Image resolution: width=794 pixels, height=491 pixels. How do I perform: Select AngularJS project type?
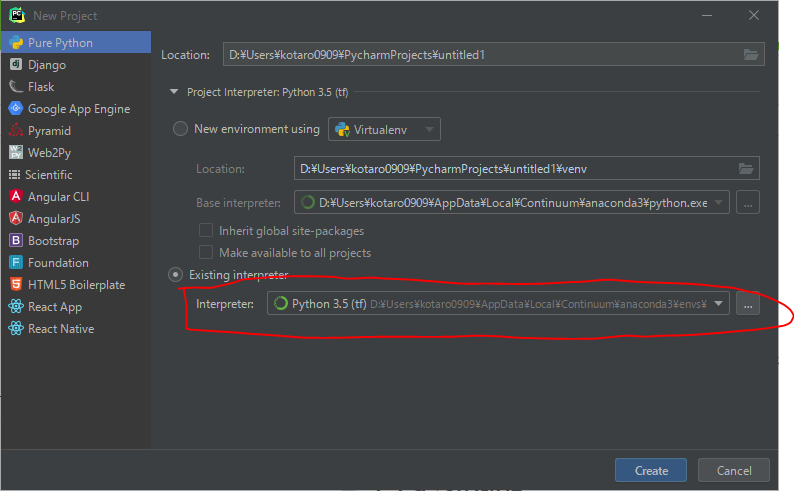(x=76, y=219)
